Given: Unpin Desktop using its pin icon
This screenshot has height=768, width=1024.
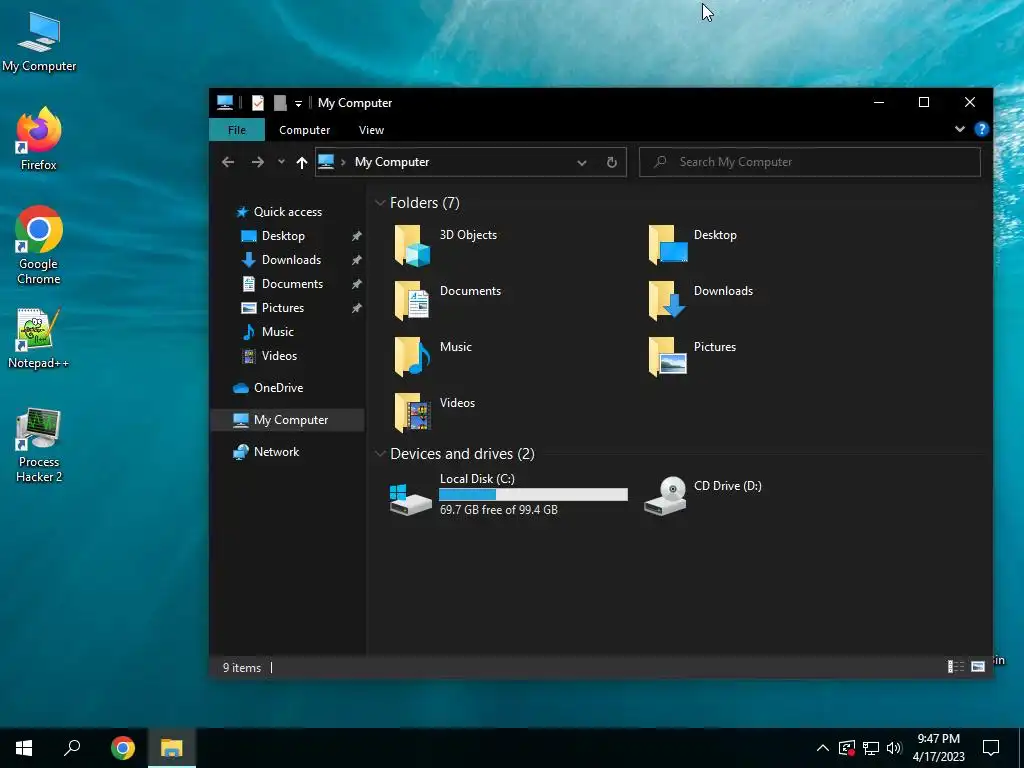Looking at the screenshot, I should [x=357, y=236].
